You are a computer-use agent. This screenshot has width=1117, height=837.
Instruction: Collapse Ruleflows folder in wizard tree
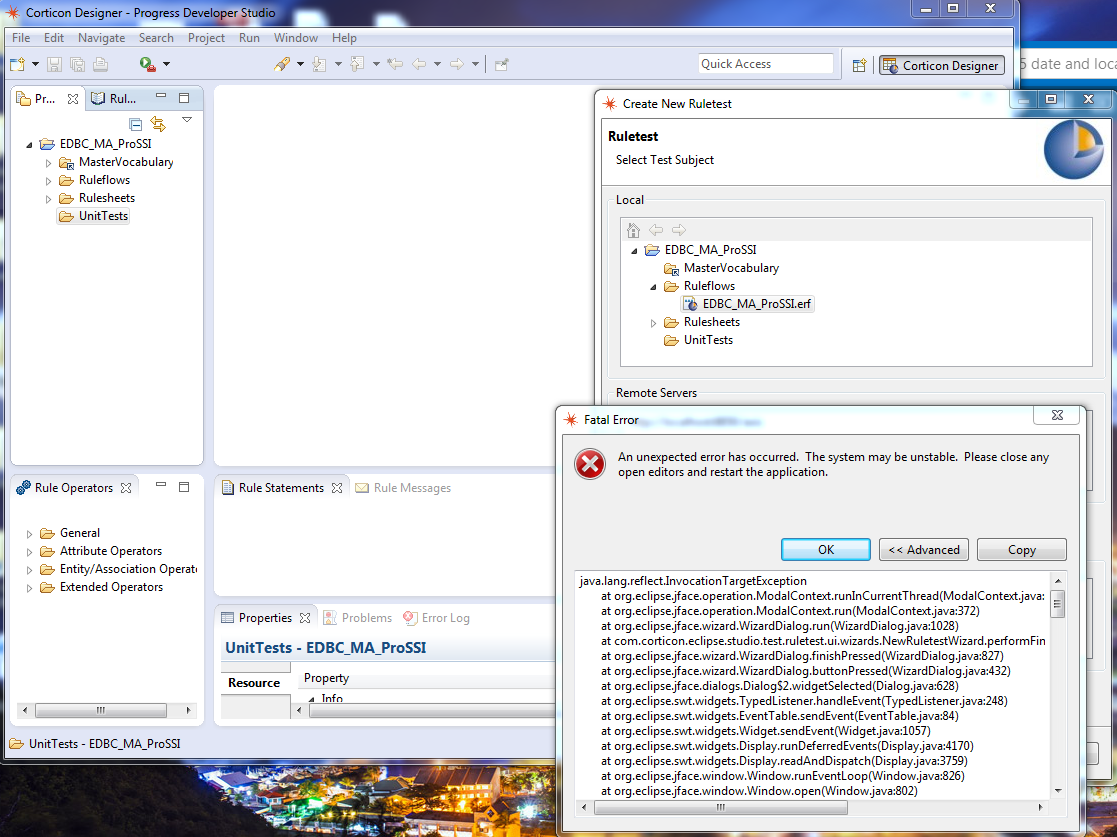coord(653,287)
